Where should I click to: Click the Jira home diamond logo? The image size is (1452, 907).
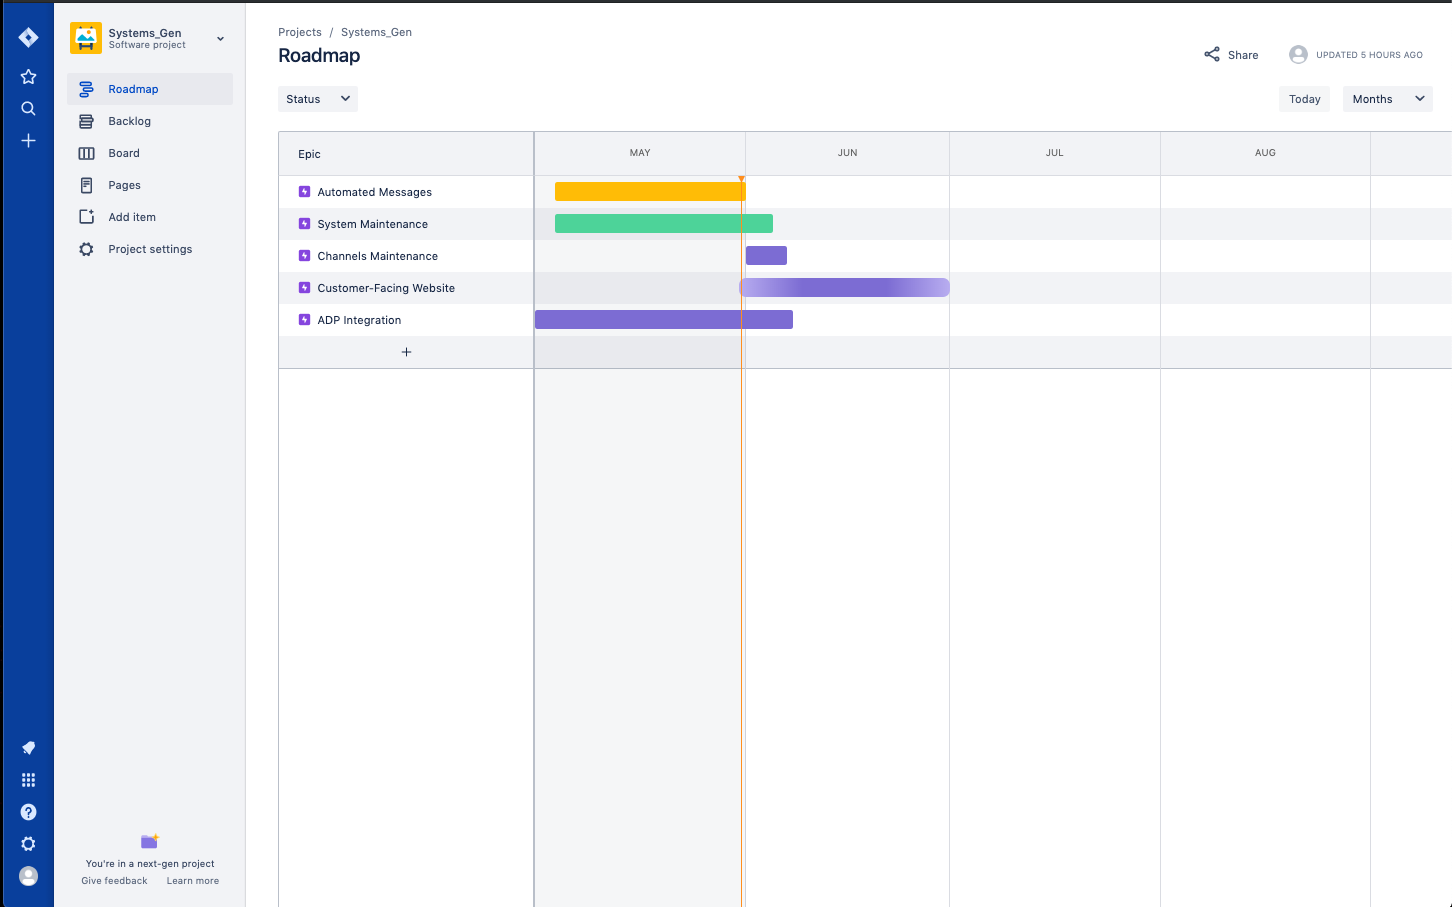click(x=28, y=38)
